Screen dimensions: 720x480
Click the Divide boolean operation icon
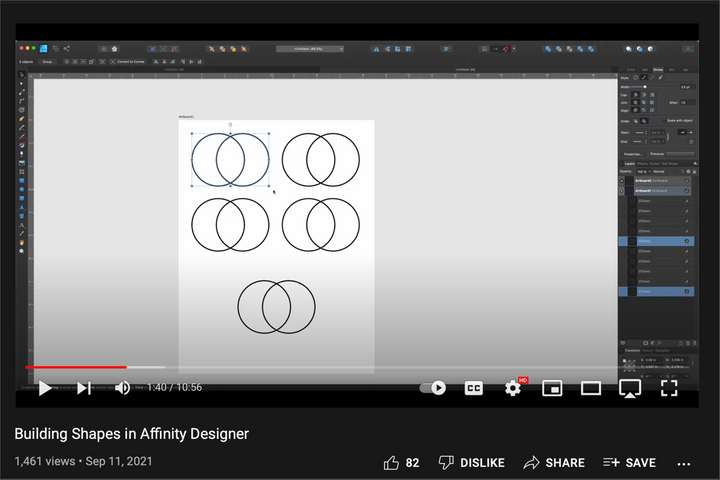coord(591,49)
